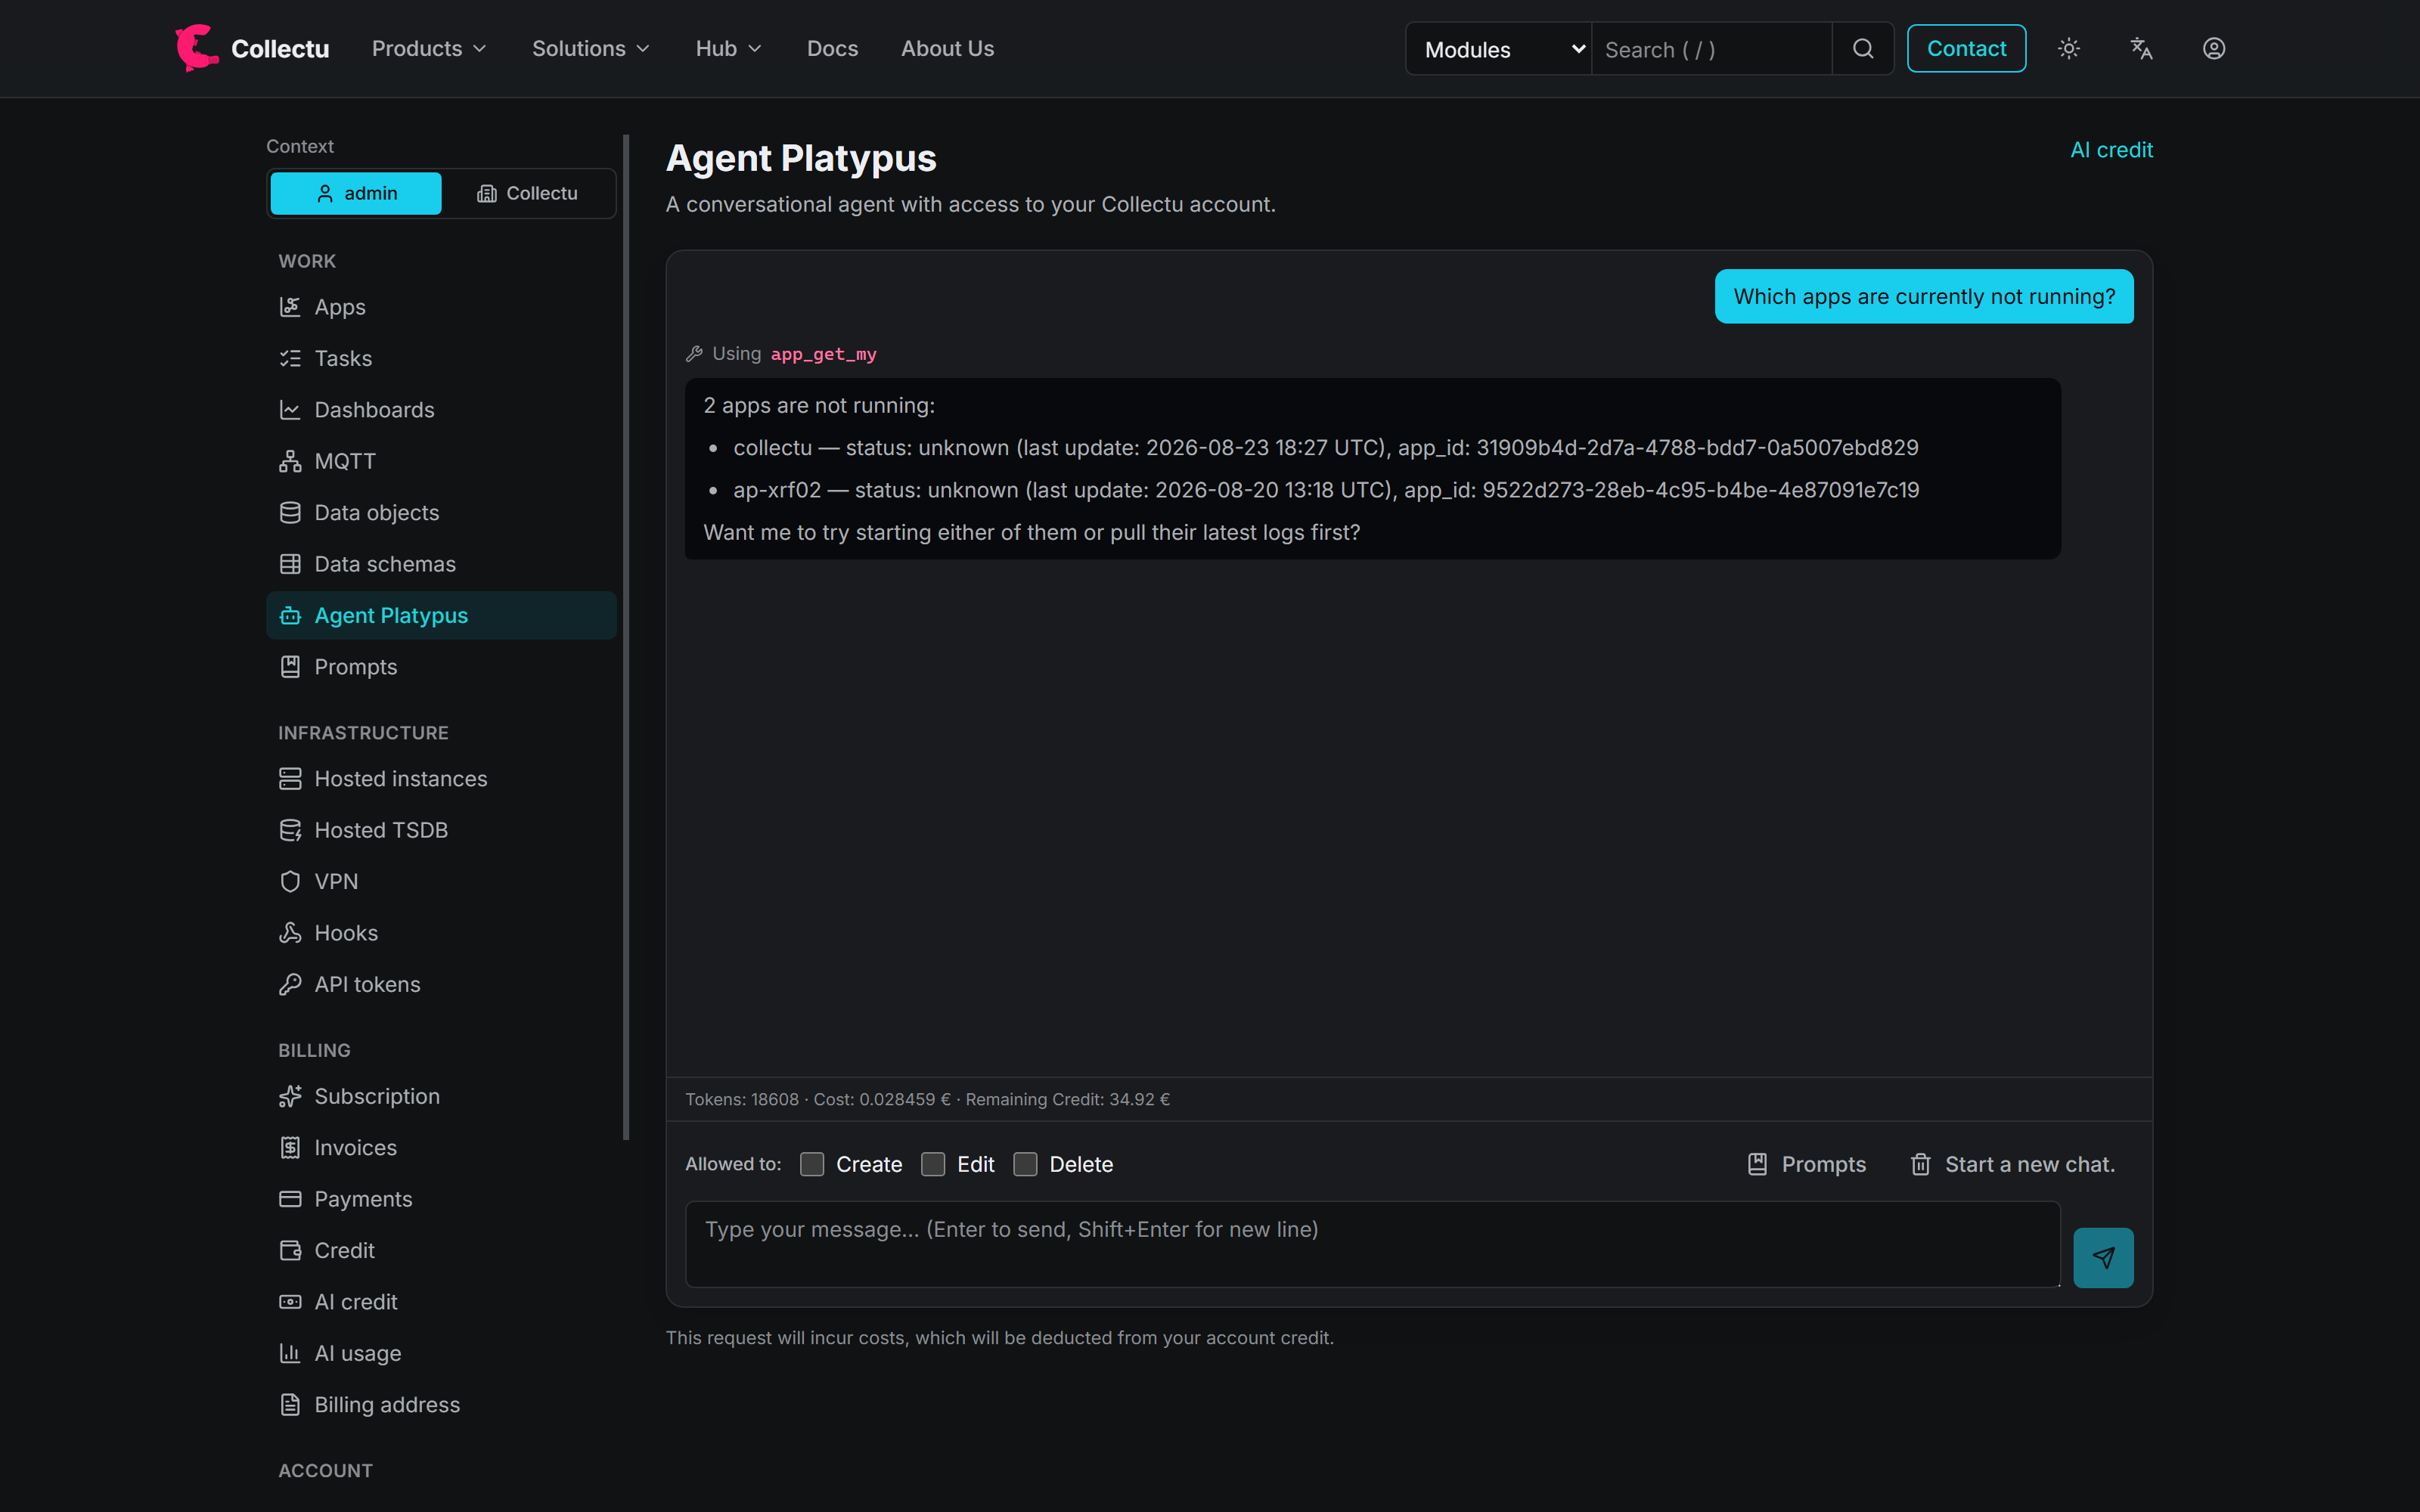Click the ap-xrf02 app status line
The height and width of the screenshot is (1512, 2420).
click(x=1326, y=490)
